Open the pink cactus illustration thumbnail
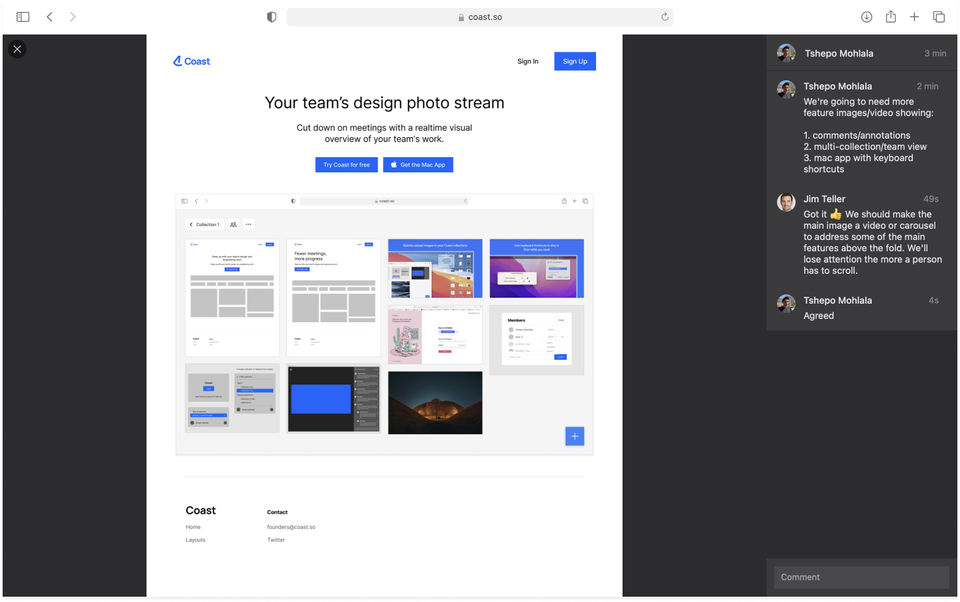Image resolution: width=960 pixels, height=602 pixels. [435, 336]
